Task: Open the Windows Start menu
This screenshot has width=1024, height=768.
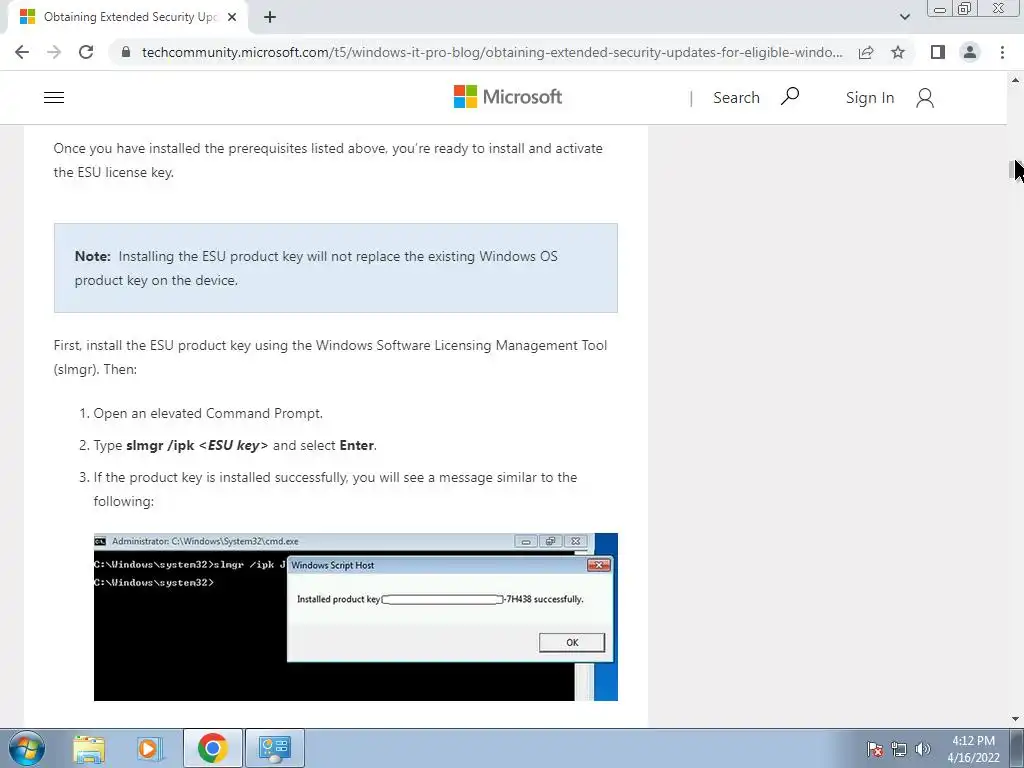Action: click(x=27, y=748)
